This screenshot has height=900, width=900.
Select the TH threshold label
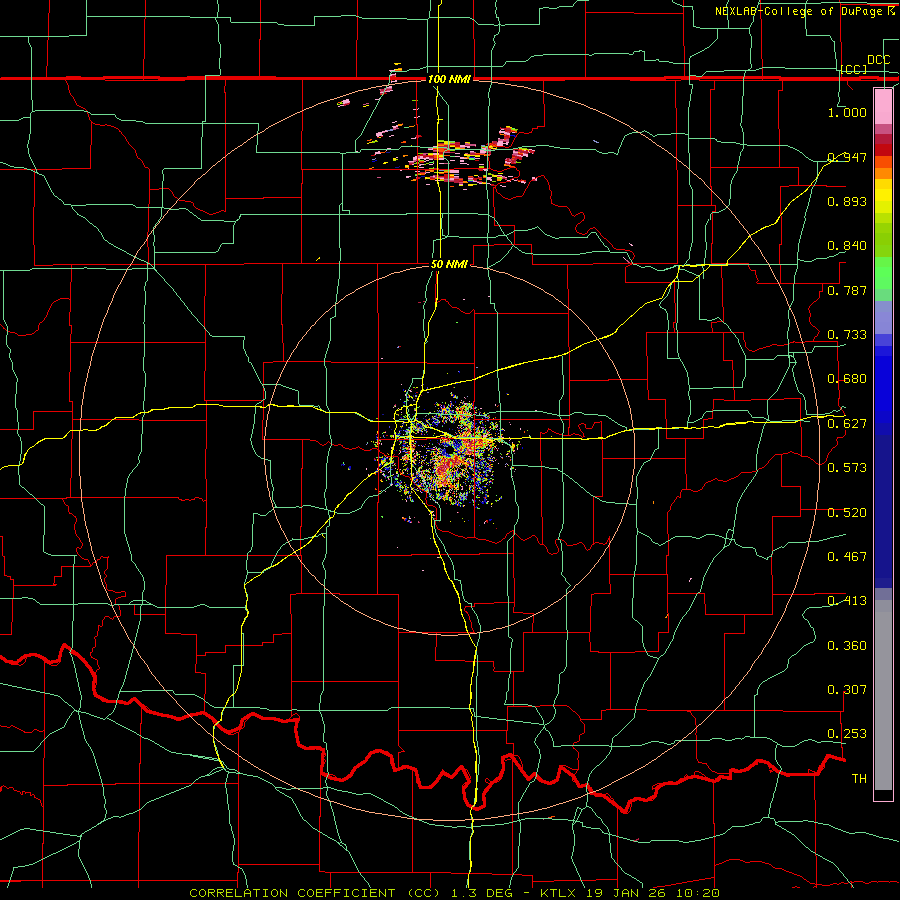(859, 779)
